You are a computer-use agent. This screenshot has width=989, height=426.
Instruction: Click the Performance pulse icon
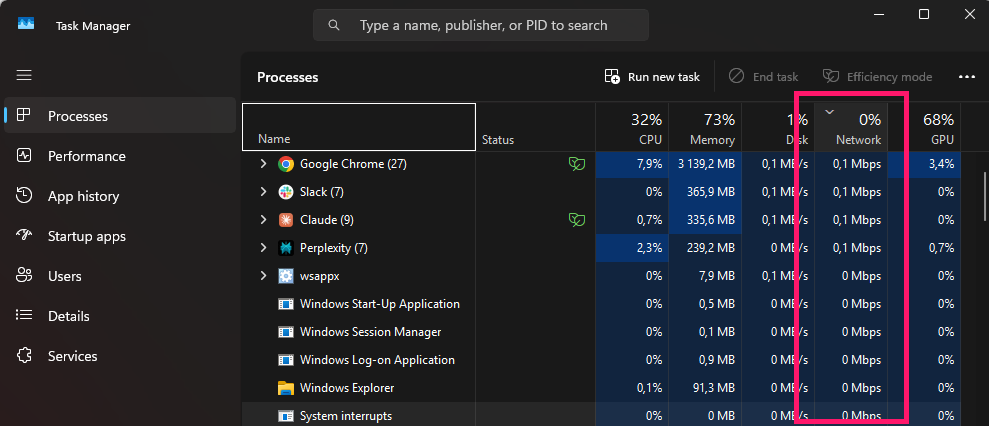(24, 156)
